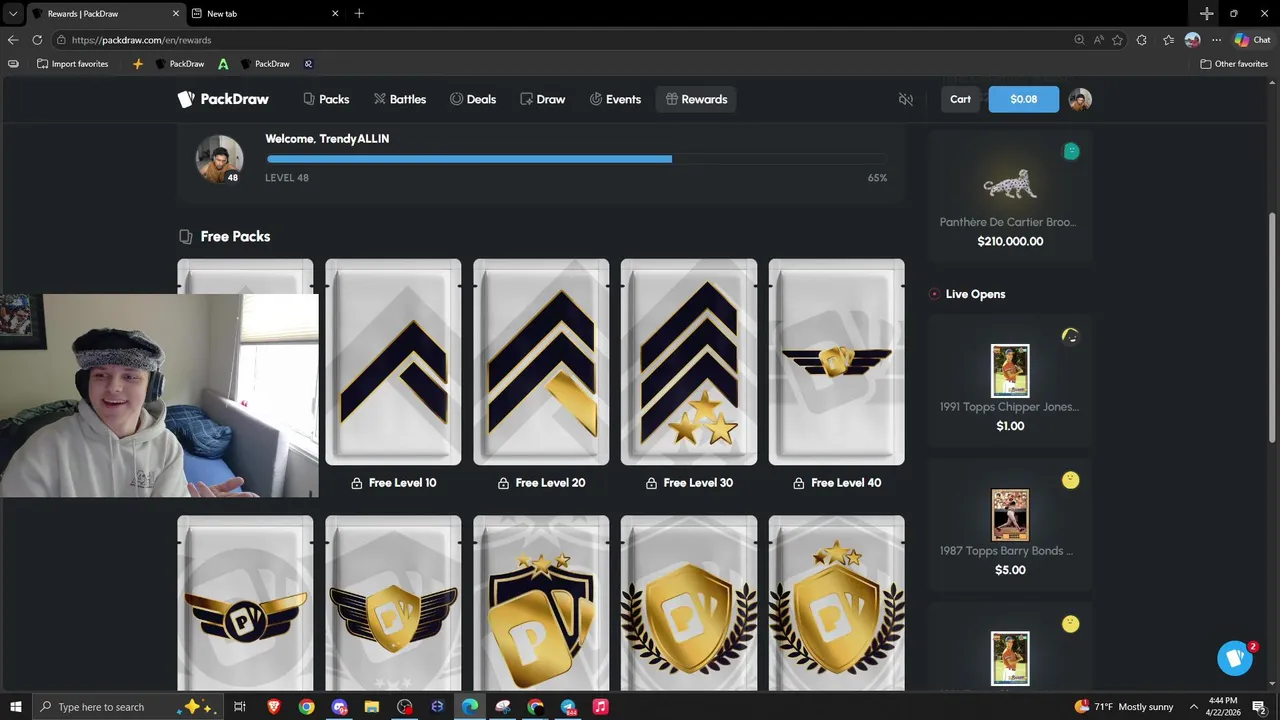Open the Cart

point(960,99)
